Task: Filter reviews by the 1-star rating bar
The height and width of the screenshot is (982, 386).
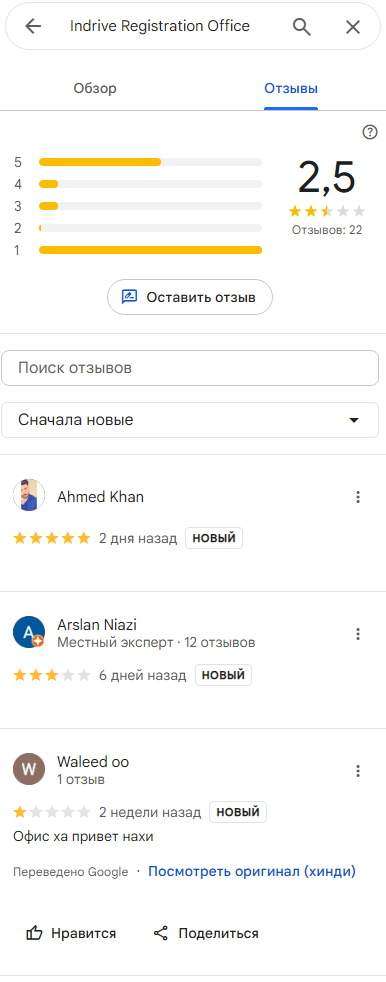Action: 138,250
